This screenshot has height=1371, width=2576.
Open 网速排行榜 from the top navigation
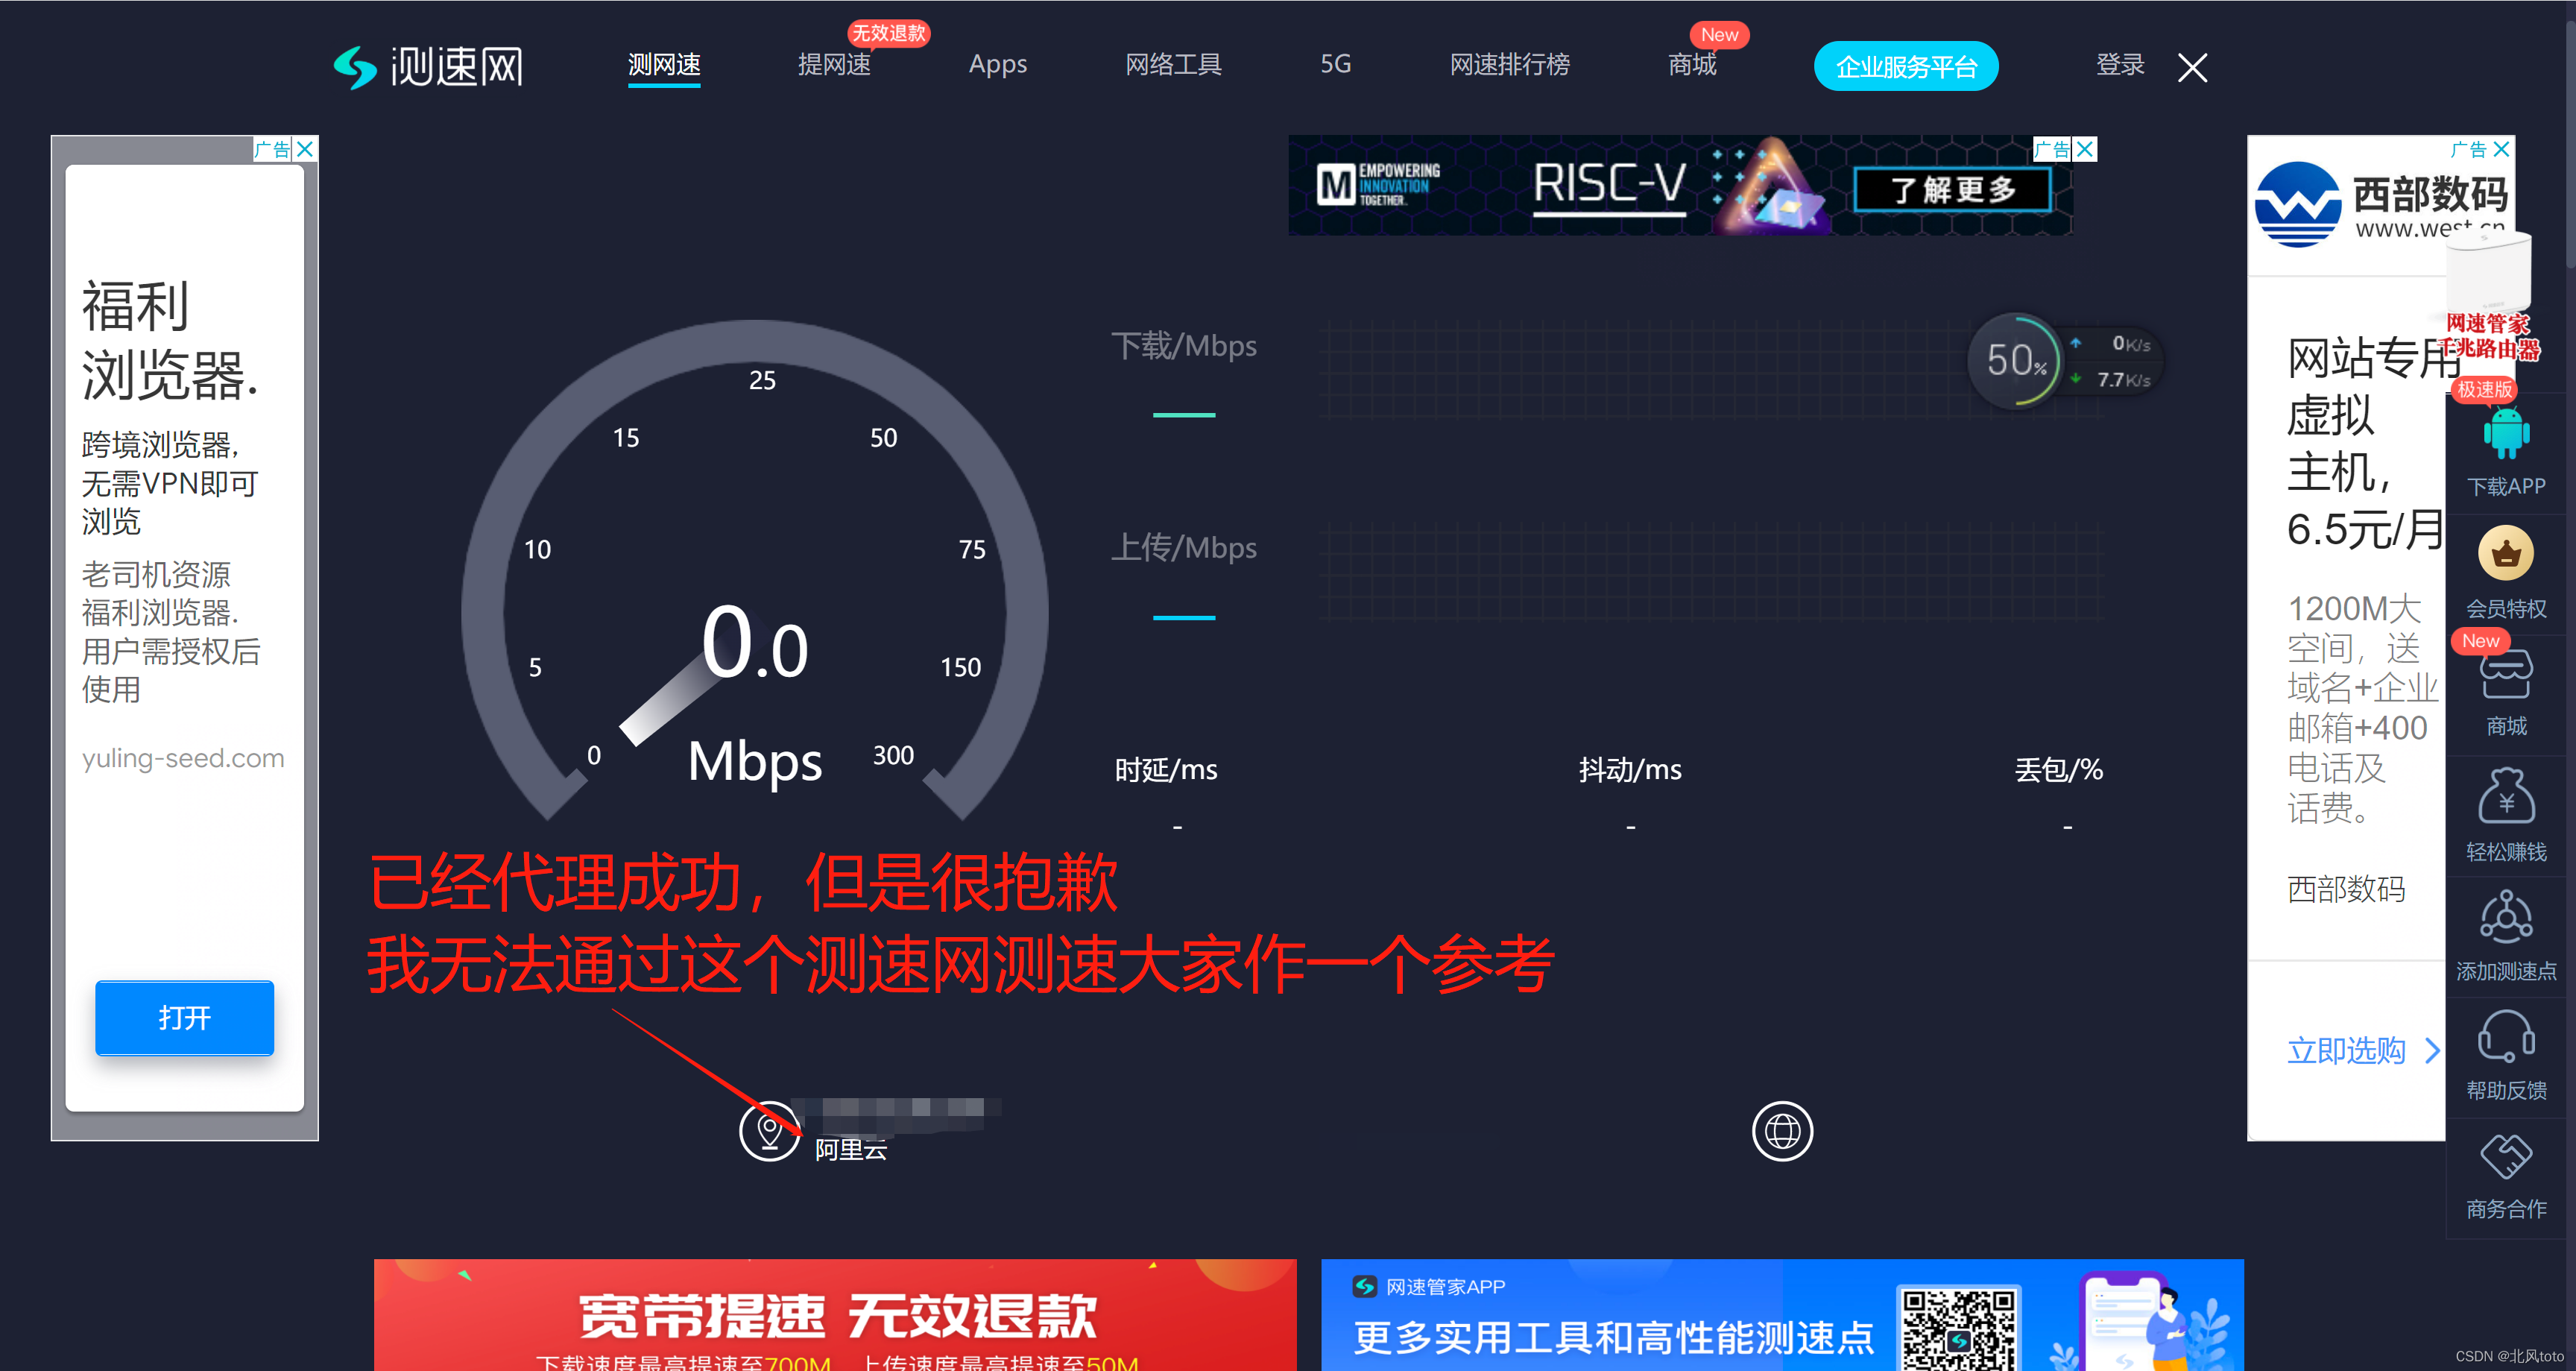1510,65
